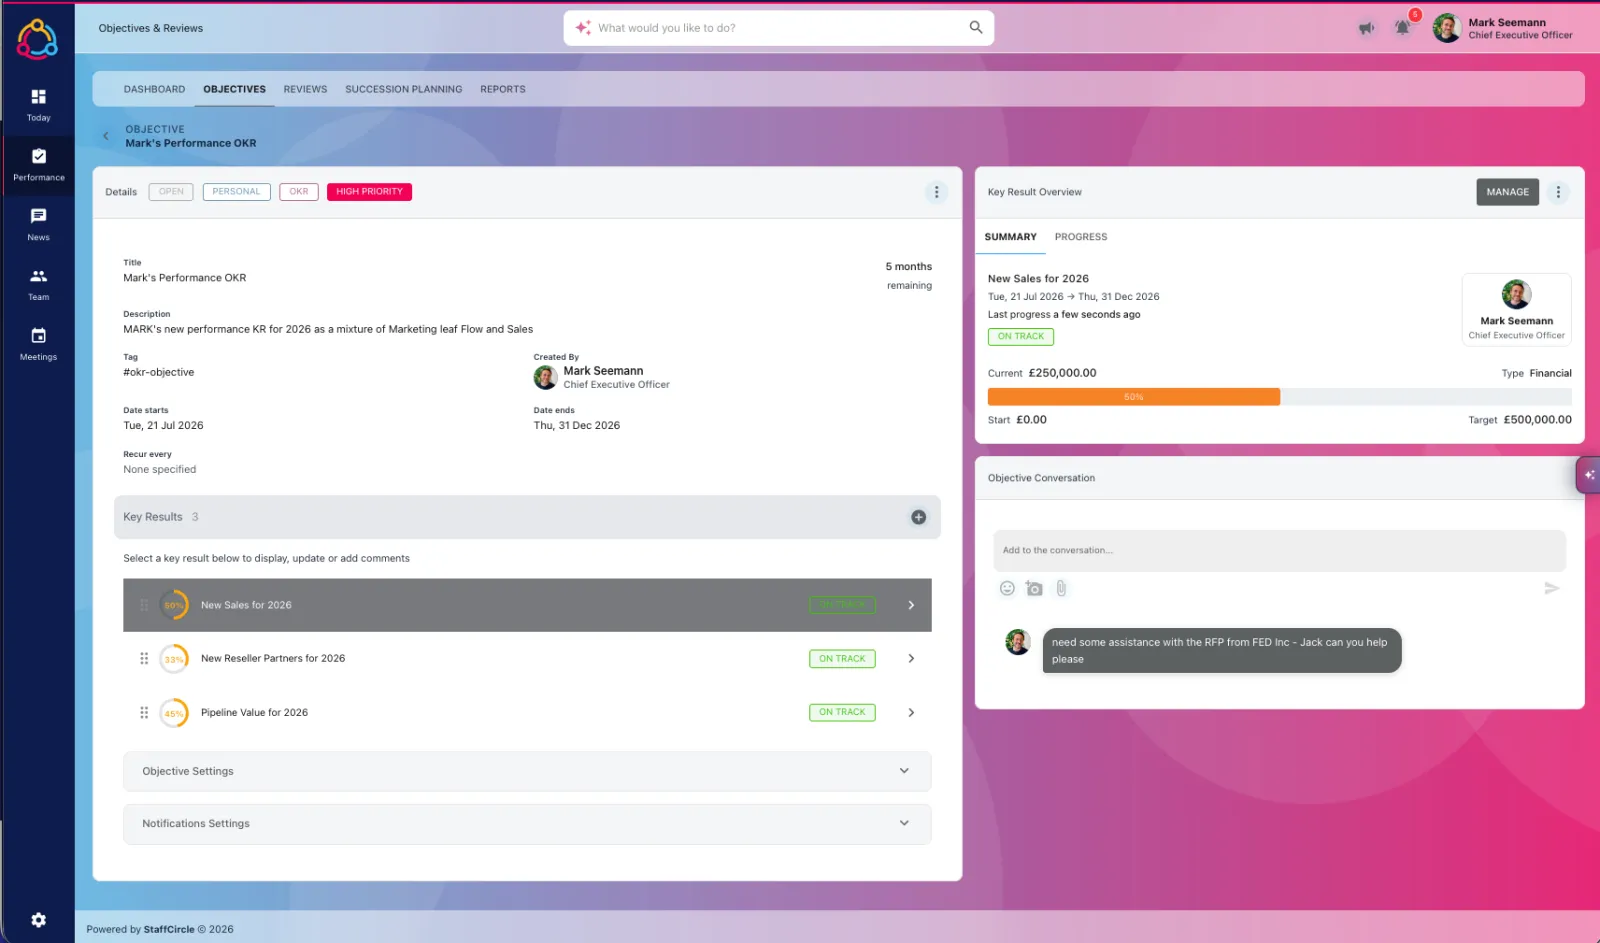Viewport: 1600px width, 943px height.
Task: Insert an emoji into the conversation
Action: [x=1007, y=588]
